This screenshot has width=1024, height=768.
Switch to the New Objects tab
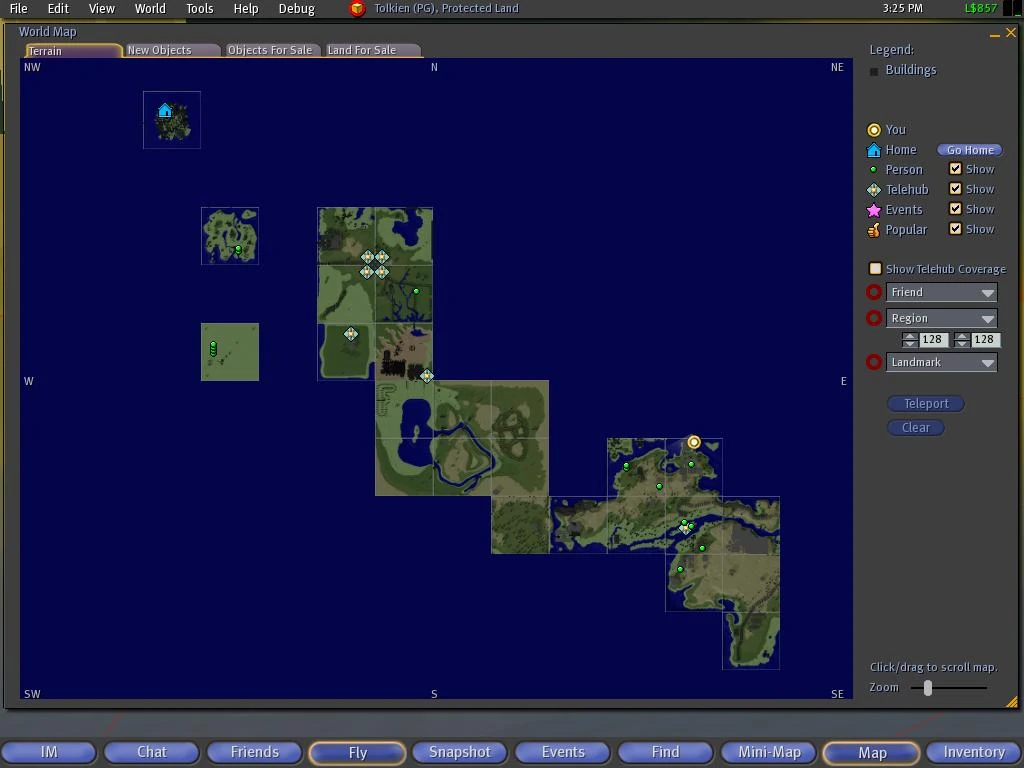coord(172,50)
